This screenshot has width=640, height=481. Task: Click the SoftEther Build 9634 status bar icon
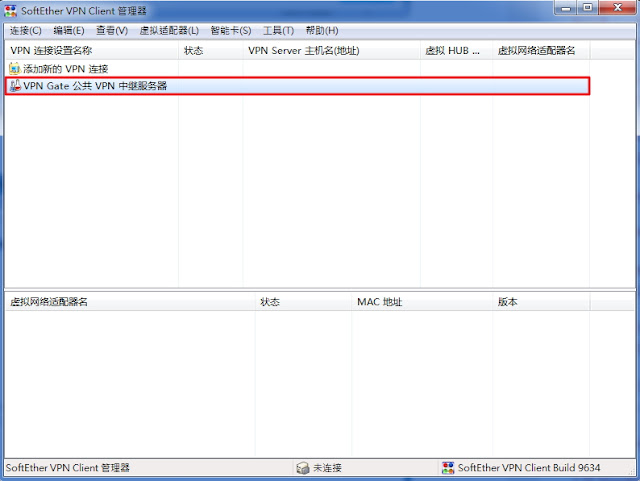click(448, 468)
